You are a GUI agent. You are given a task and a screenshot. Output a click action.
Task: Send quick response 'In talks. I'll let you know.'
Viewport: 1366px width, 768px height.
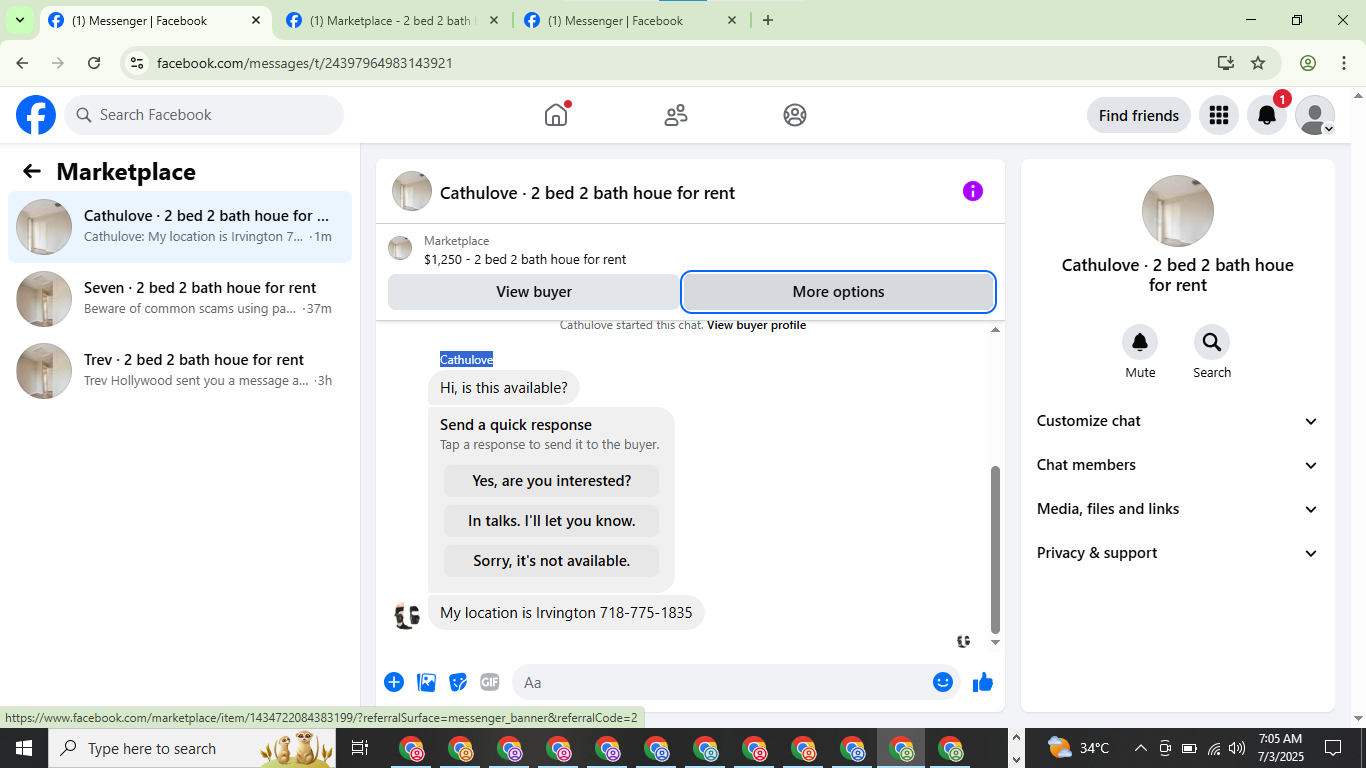[552, 521]
